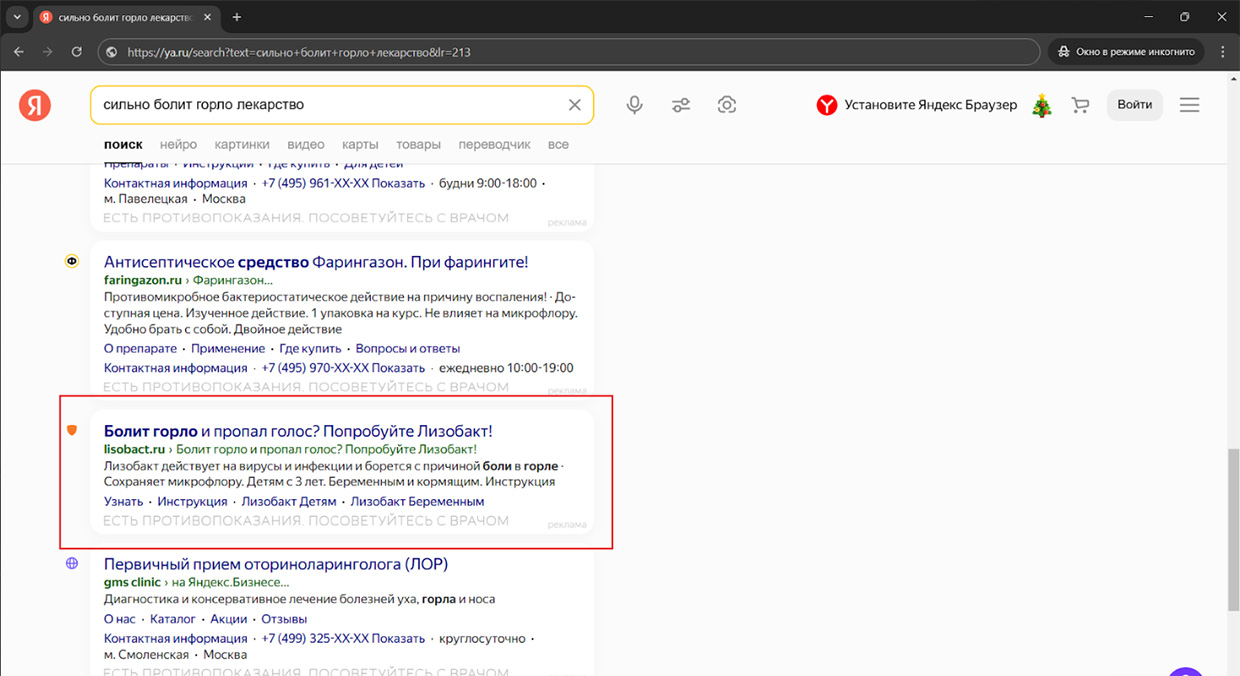The width and height of the screenshot is (1240, 676).
Task: Click the Установите Яндекс Браузер link
Action: 929,105
